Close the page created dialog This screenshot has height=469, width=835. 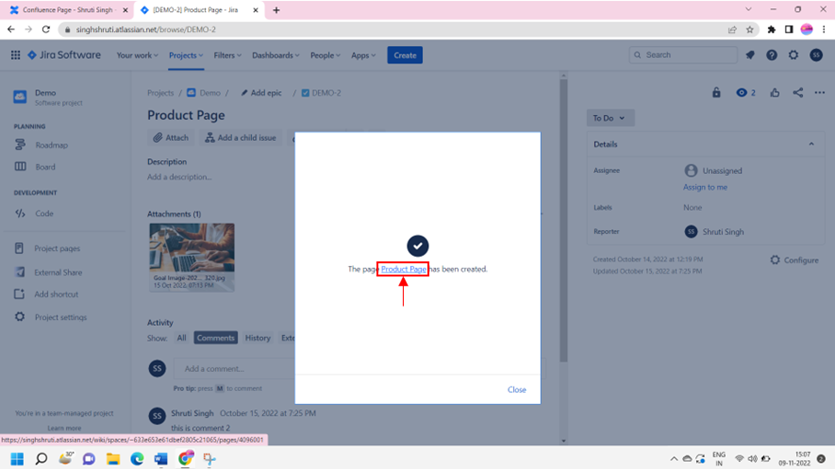click(x=517, y=390)
